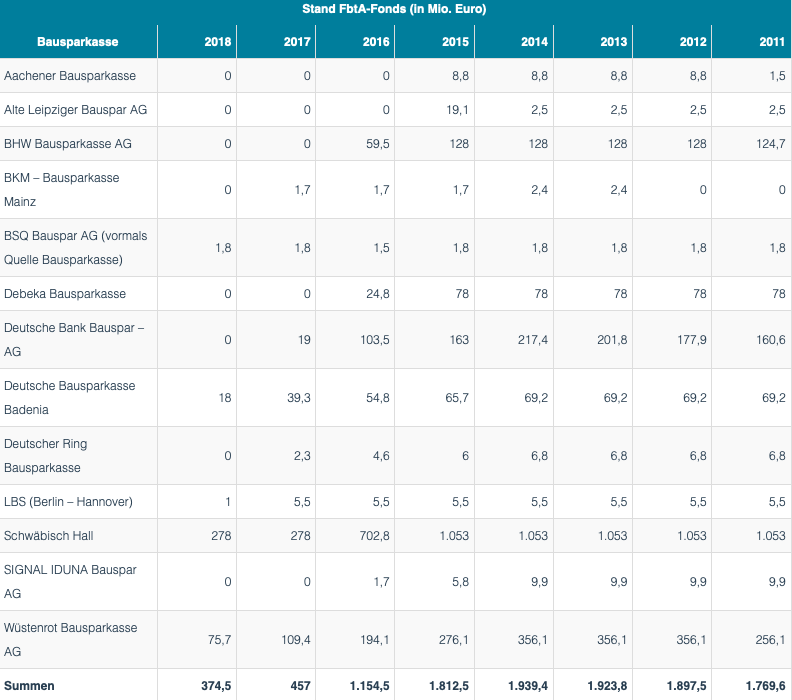Select the 'Deutscher Ring Bausparkasse' label
Image resolution: width=792 pixels, height=700 pixels.
[x=46, y=456]
